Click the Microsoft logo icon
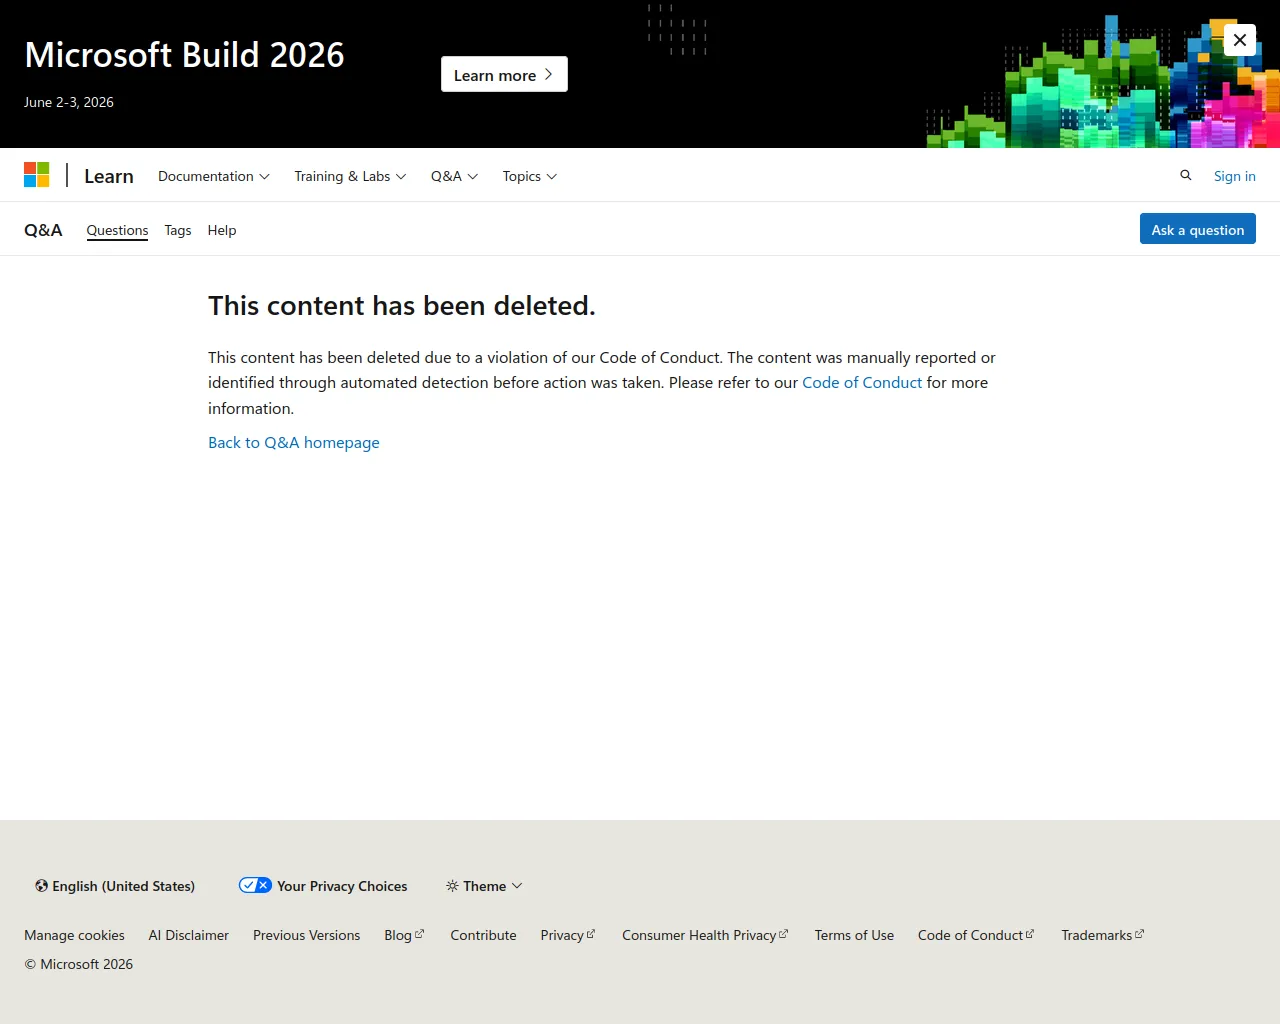 (x=37, y=175)
